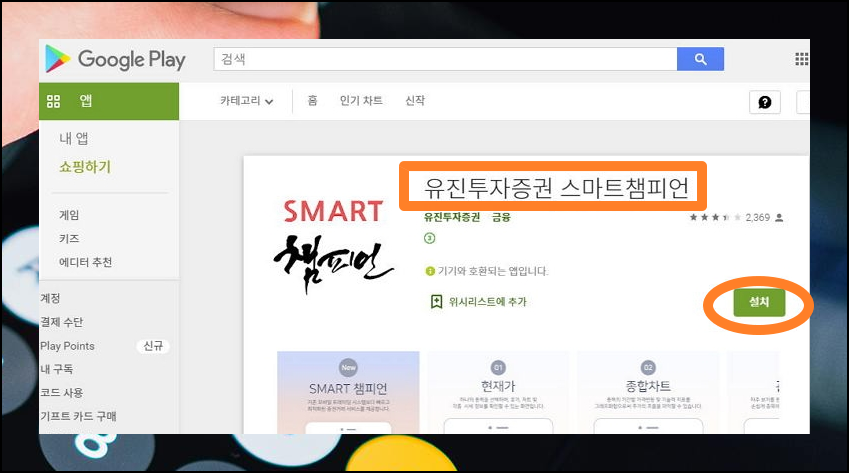Open the 종합차트 screenshot thumbnail
Image resolution: width=849 pixels, height=473 pixels.
click(648, 392)
